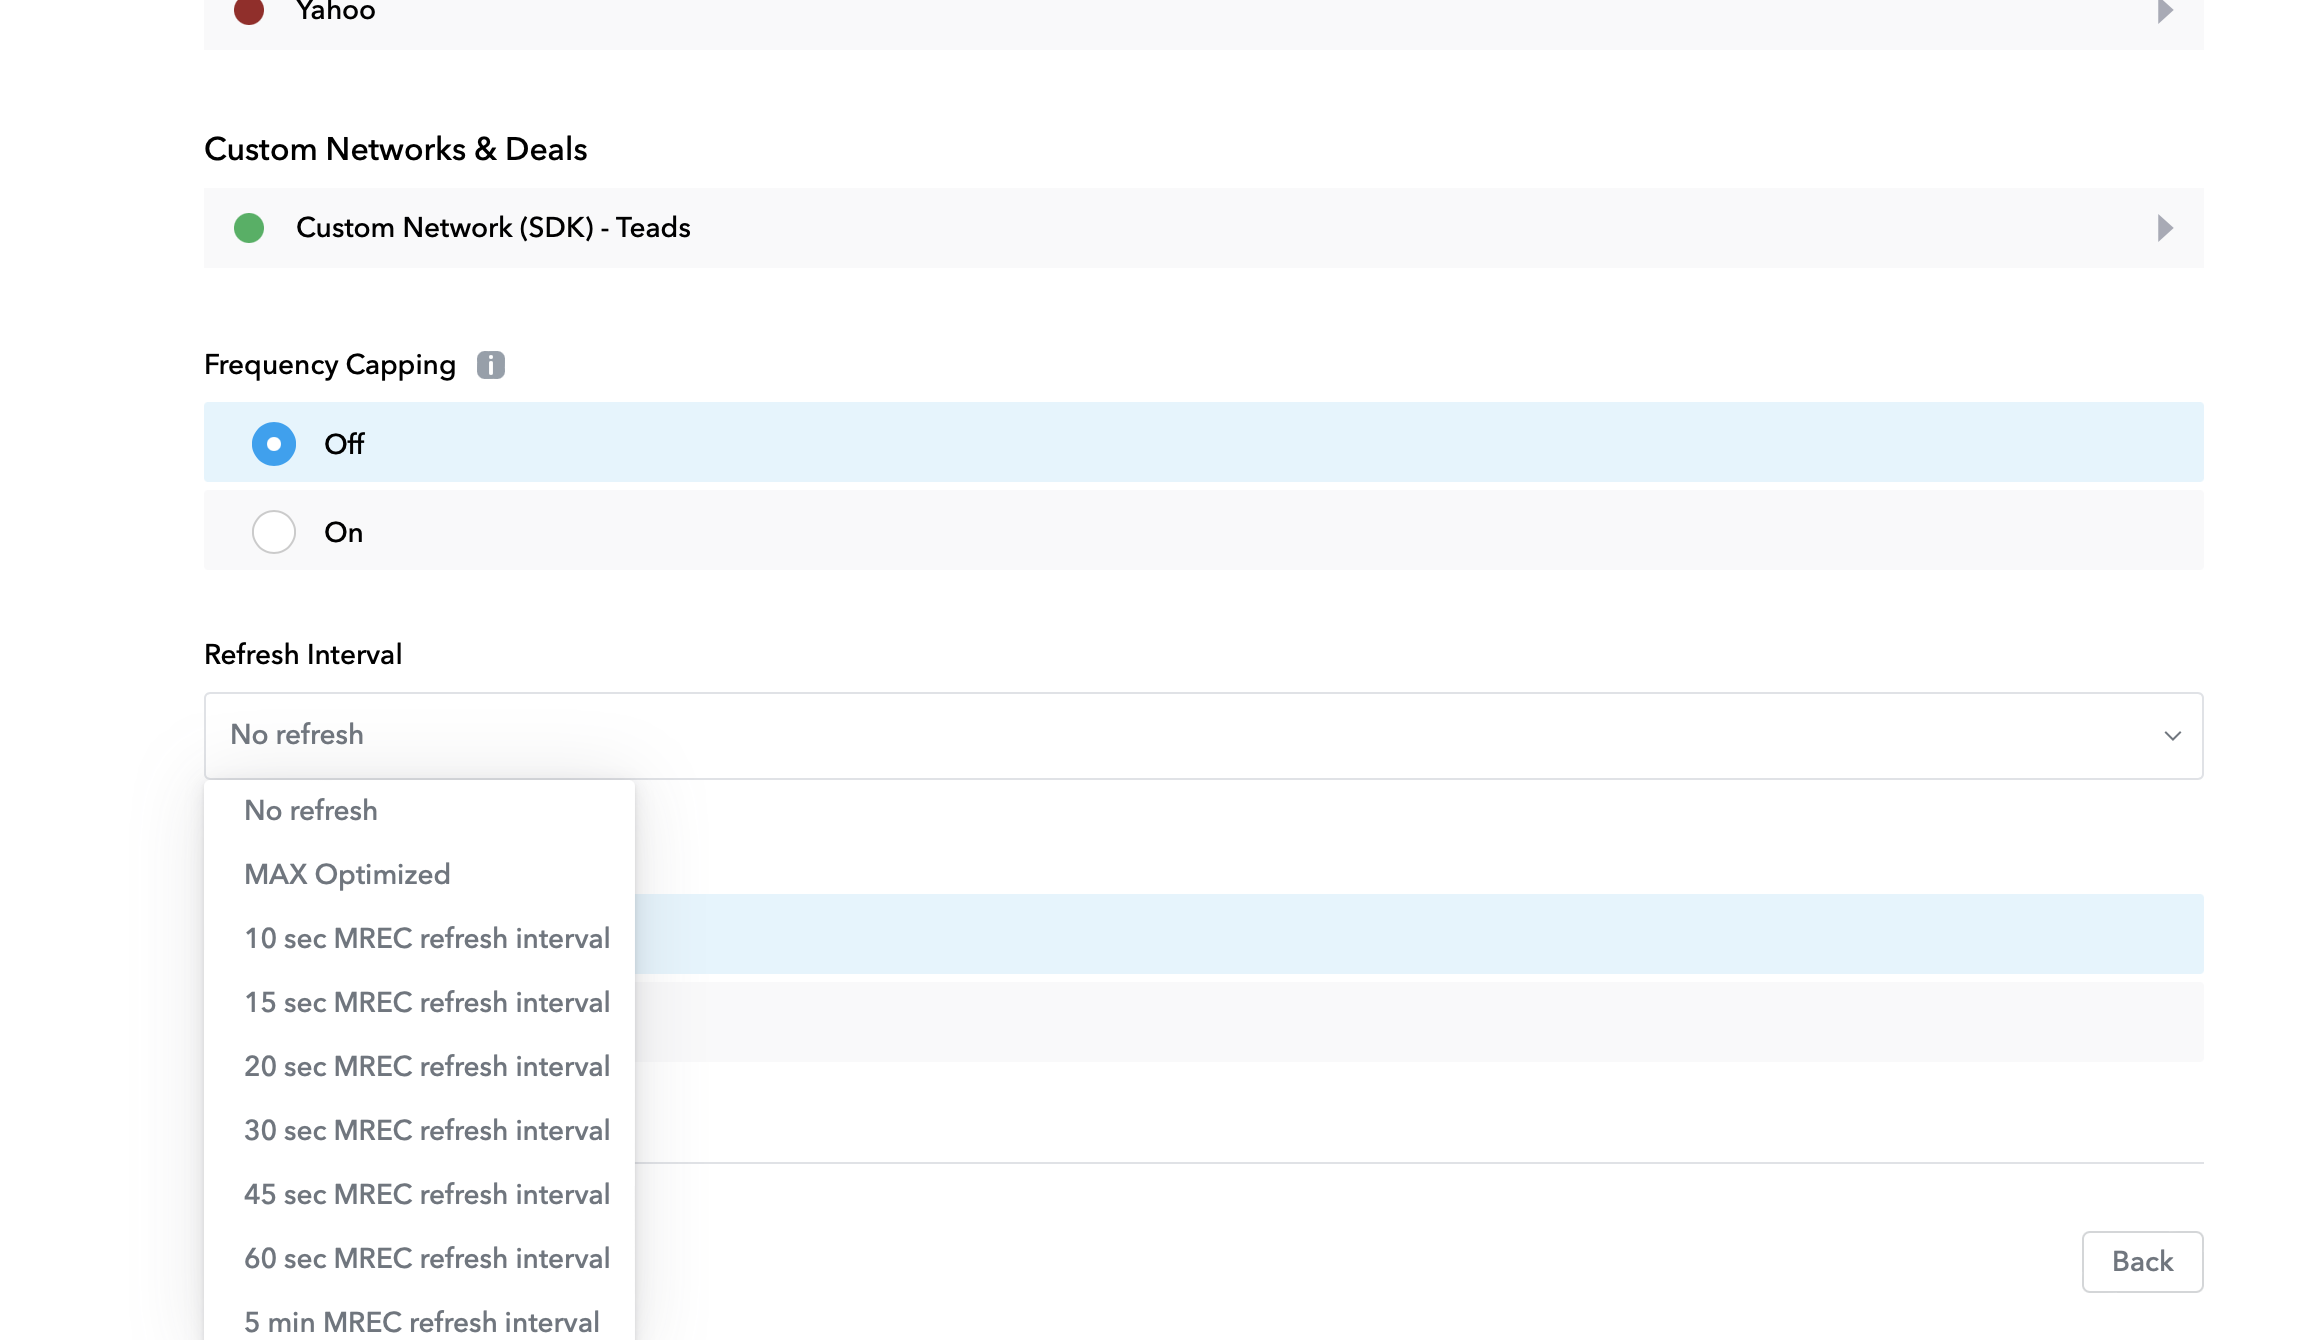
Task: Expand the Yahoo network row
Action: coord(2164,12)
